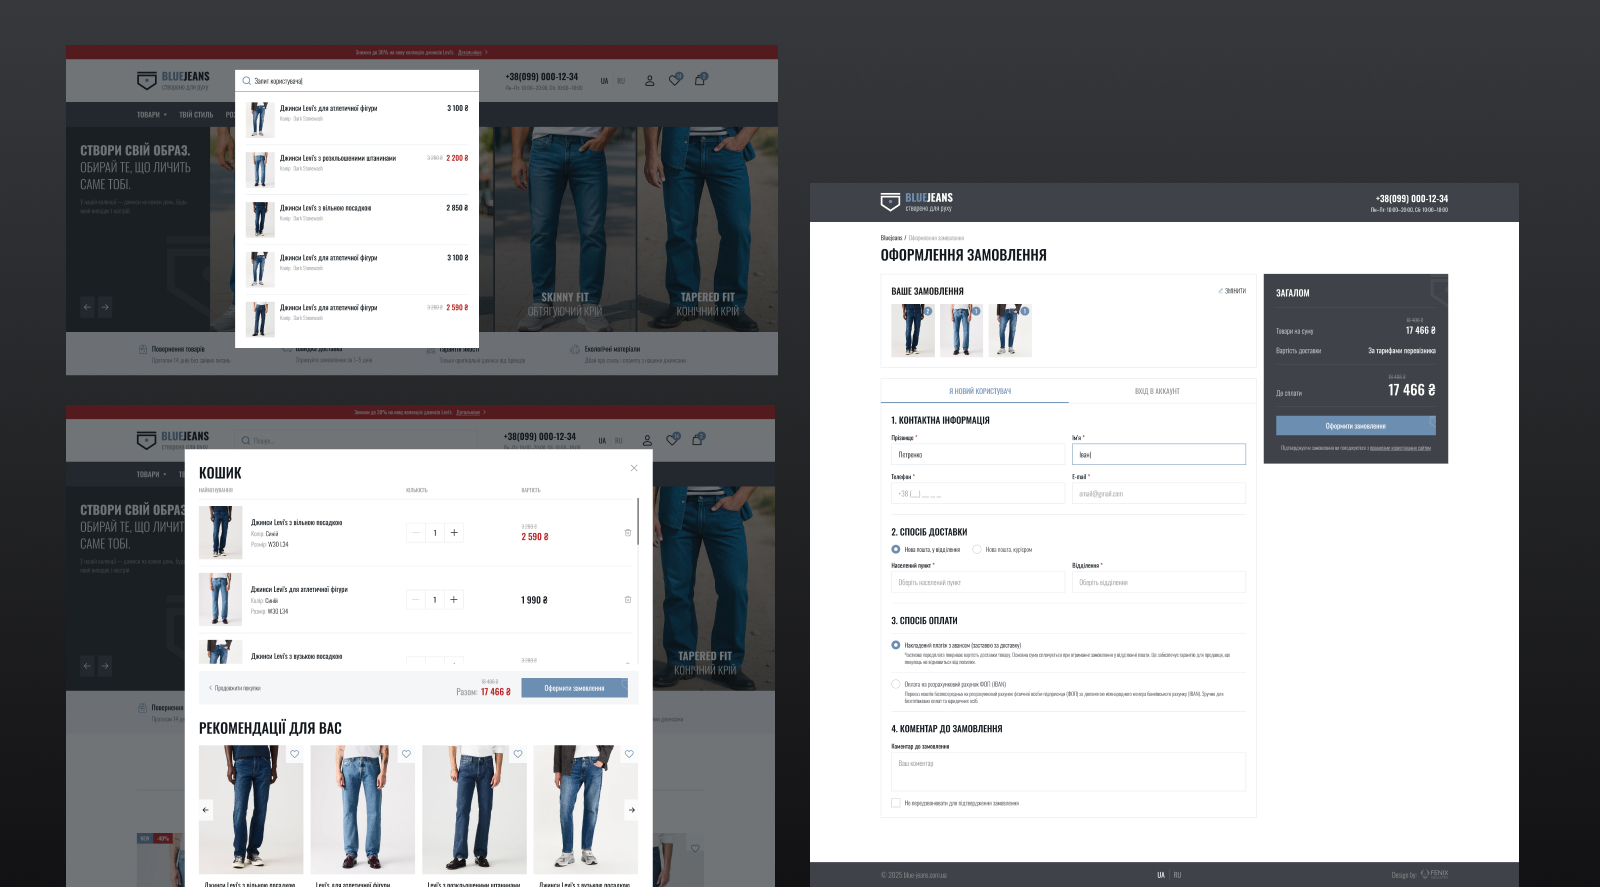This screenshot has width=1600, height=887.
Task: Click search field with Запит користувача text
Action: coord(357,81)
